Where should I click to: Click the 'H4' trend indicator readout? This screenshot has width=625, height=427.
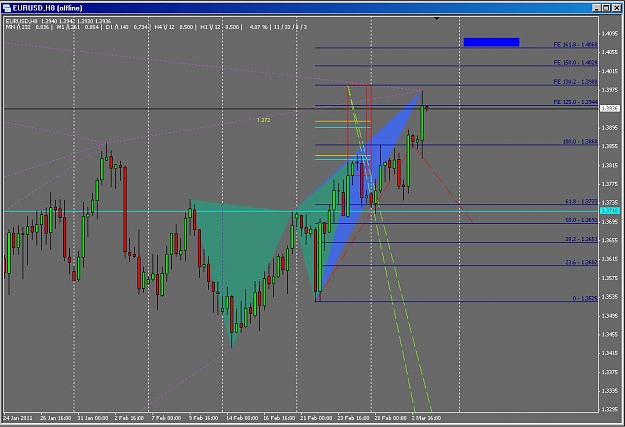[x=174, y=27]
